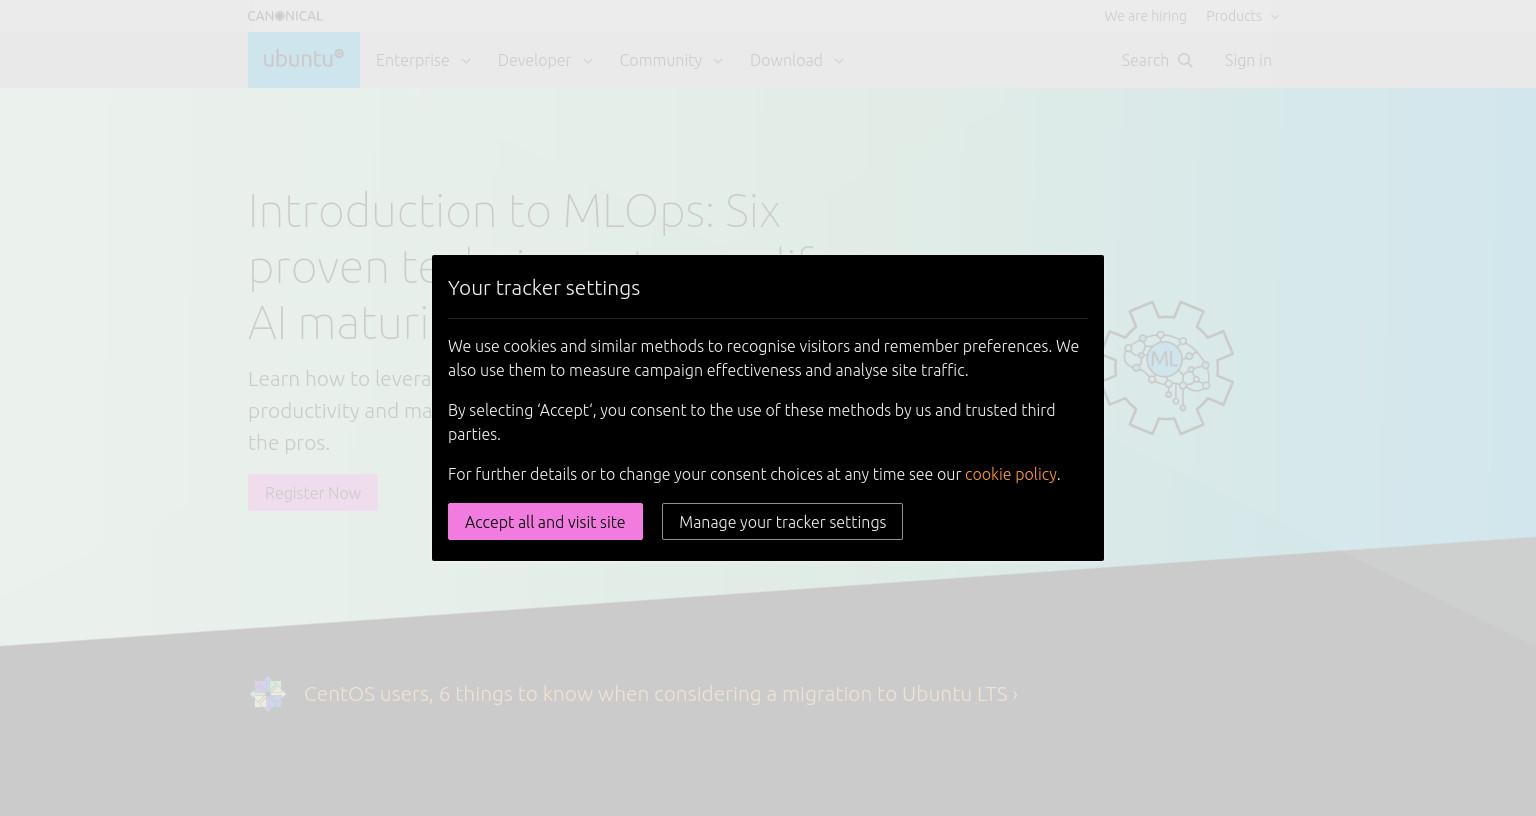Click the Register Now button

coord(313,493)
